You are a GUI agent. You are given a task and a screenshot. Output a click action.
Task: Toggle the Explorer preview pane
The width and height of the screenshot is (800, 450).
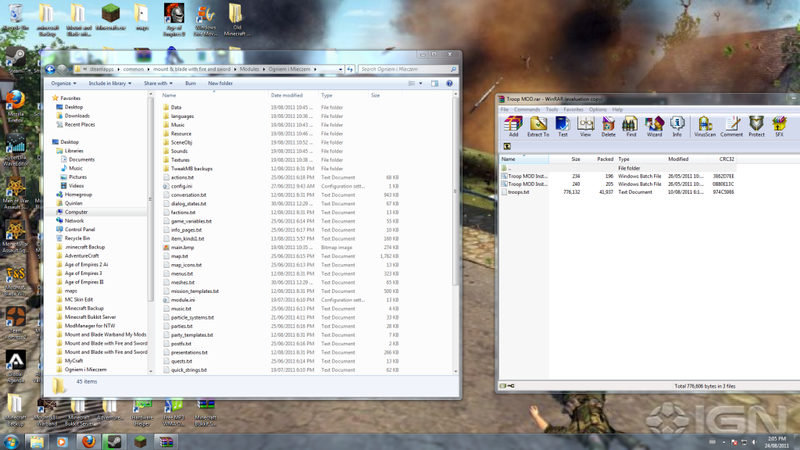click(435, 84)
